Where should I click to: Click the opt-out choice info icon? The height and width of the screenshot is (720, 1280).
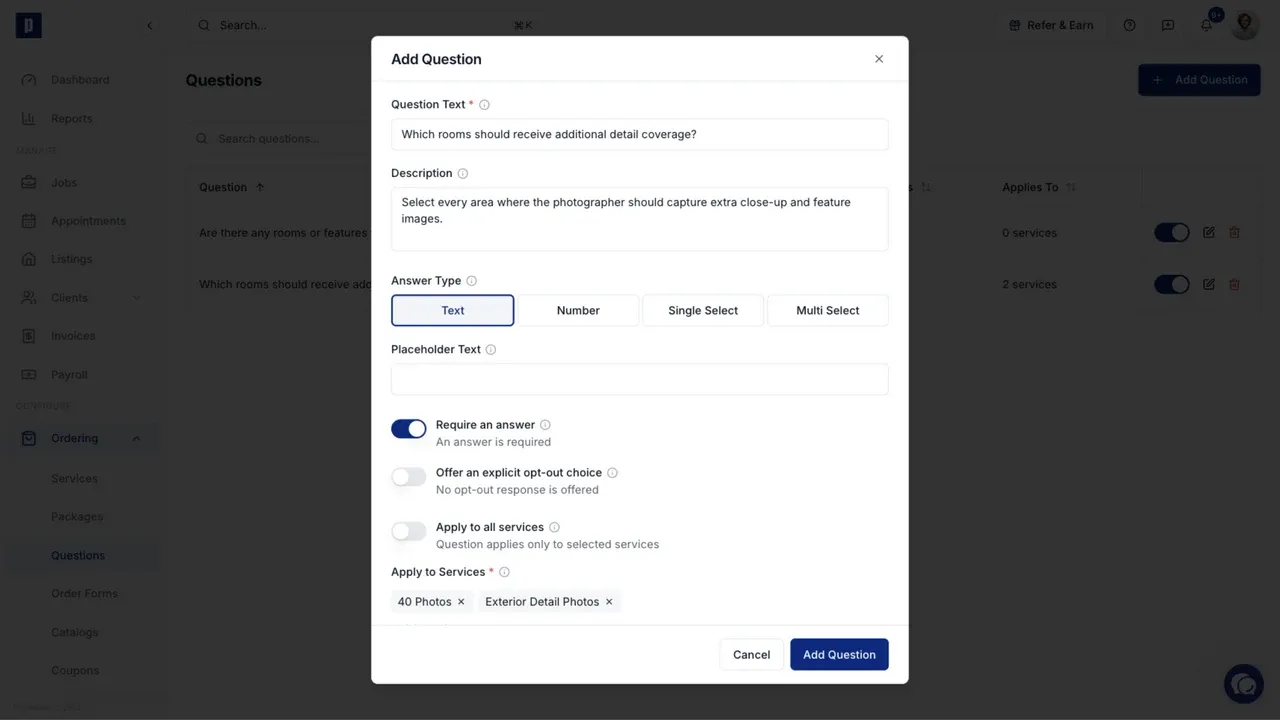[x=612, y=473]
